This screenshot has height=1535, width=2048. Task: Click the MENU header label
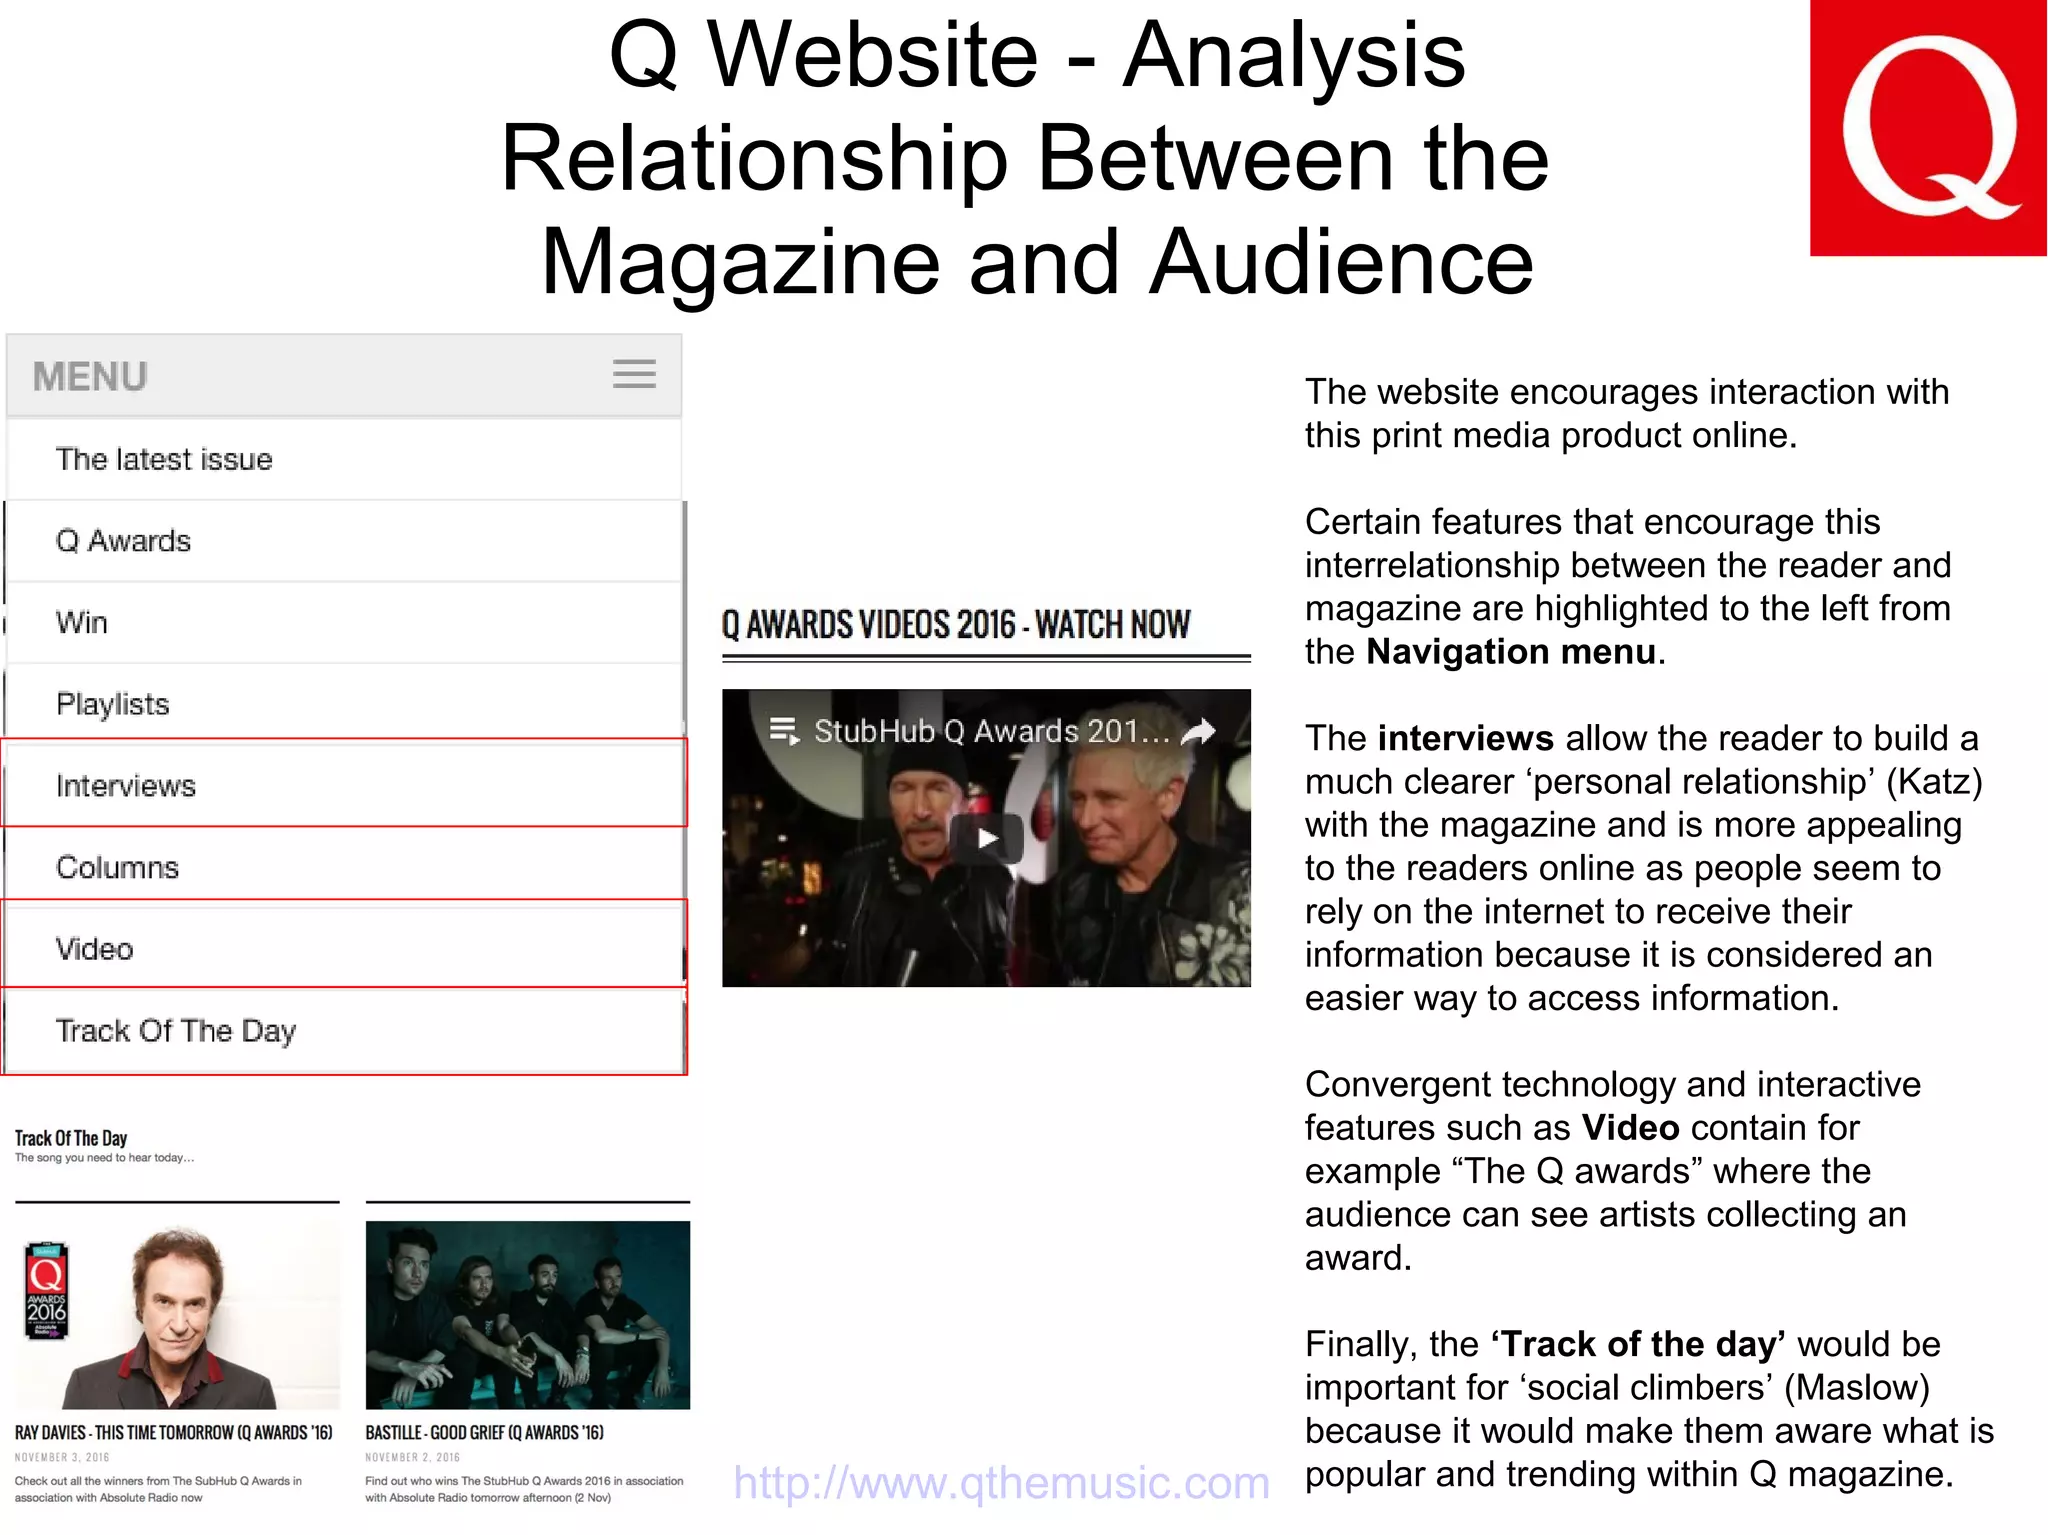tap(90, 377)
